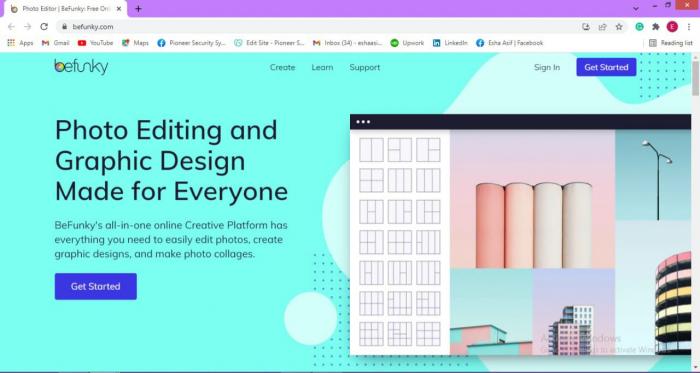Viewport: 700px width, 373px height.
Task: Click the Sign In link
Action: 547,67
